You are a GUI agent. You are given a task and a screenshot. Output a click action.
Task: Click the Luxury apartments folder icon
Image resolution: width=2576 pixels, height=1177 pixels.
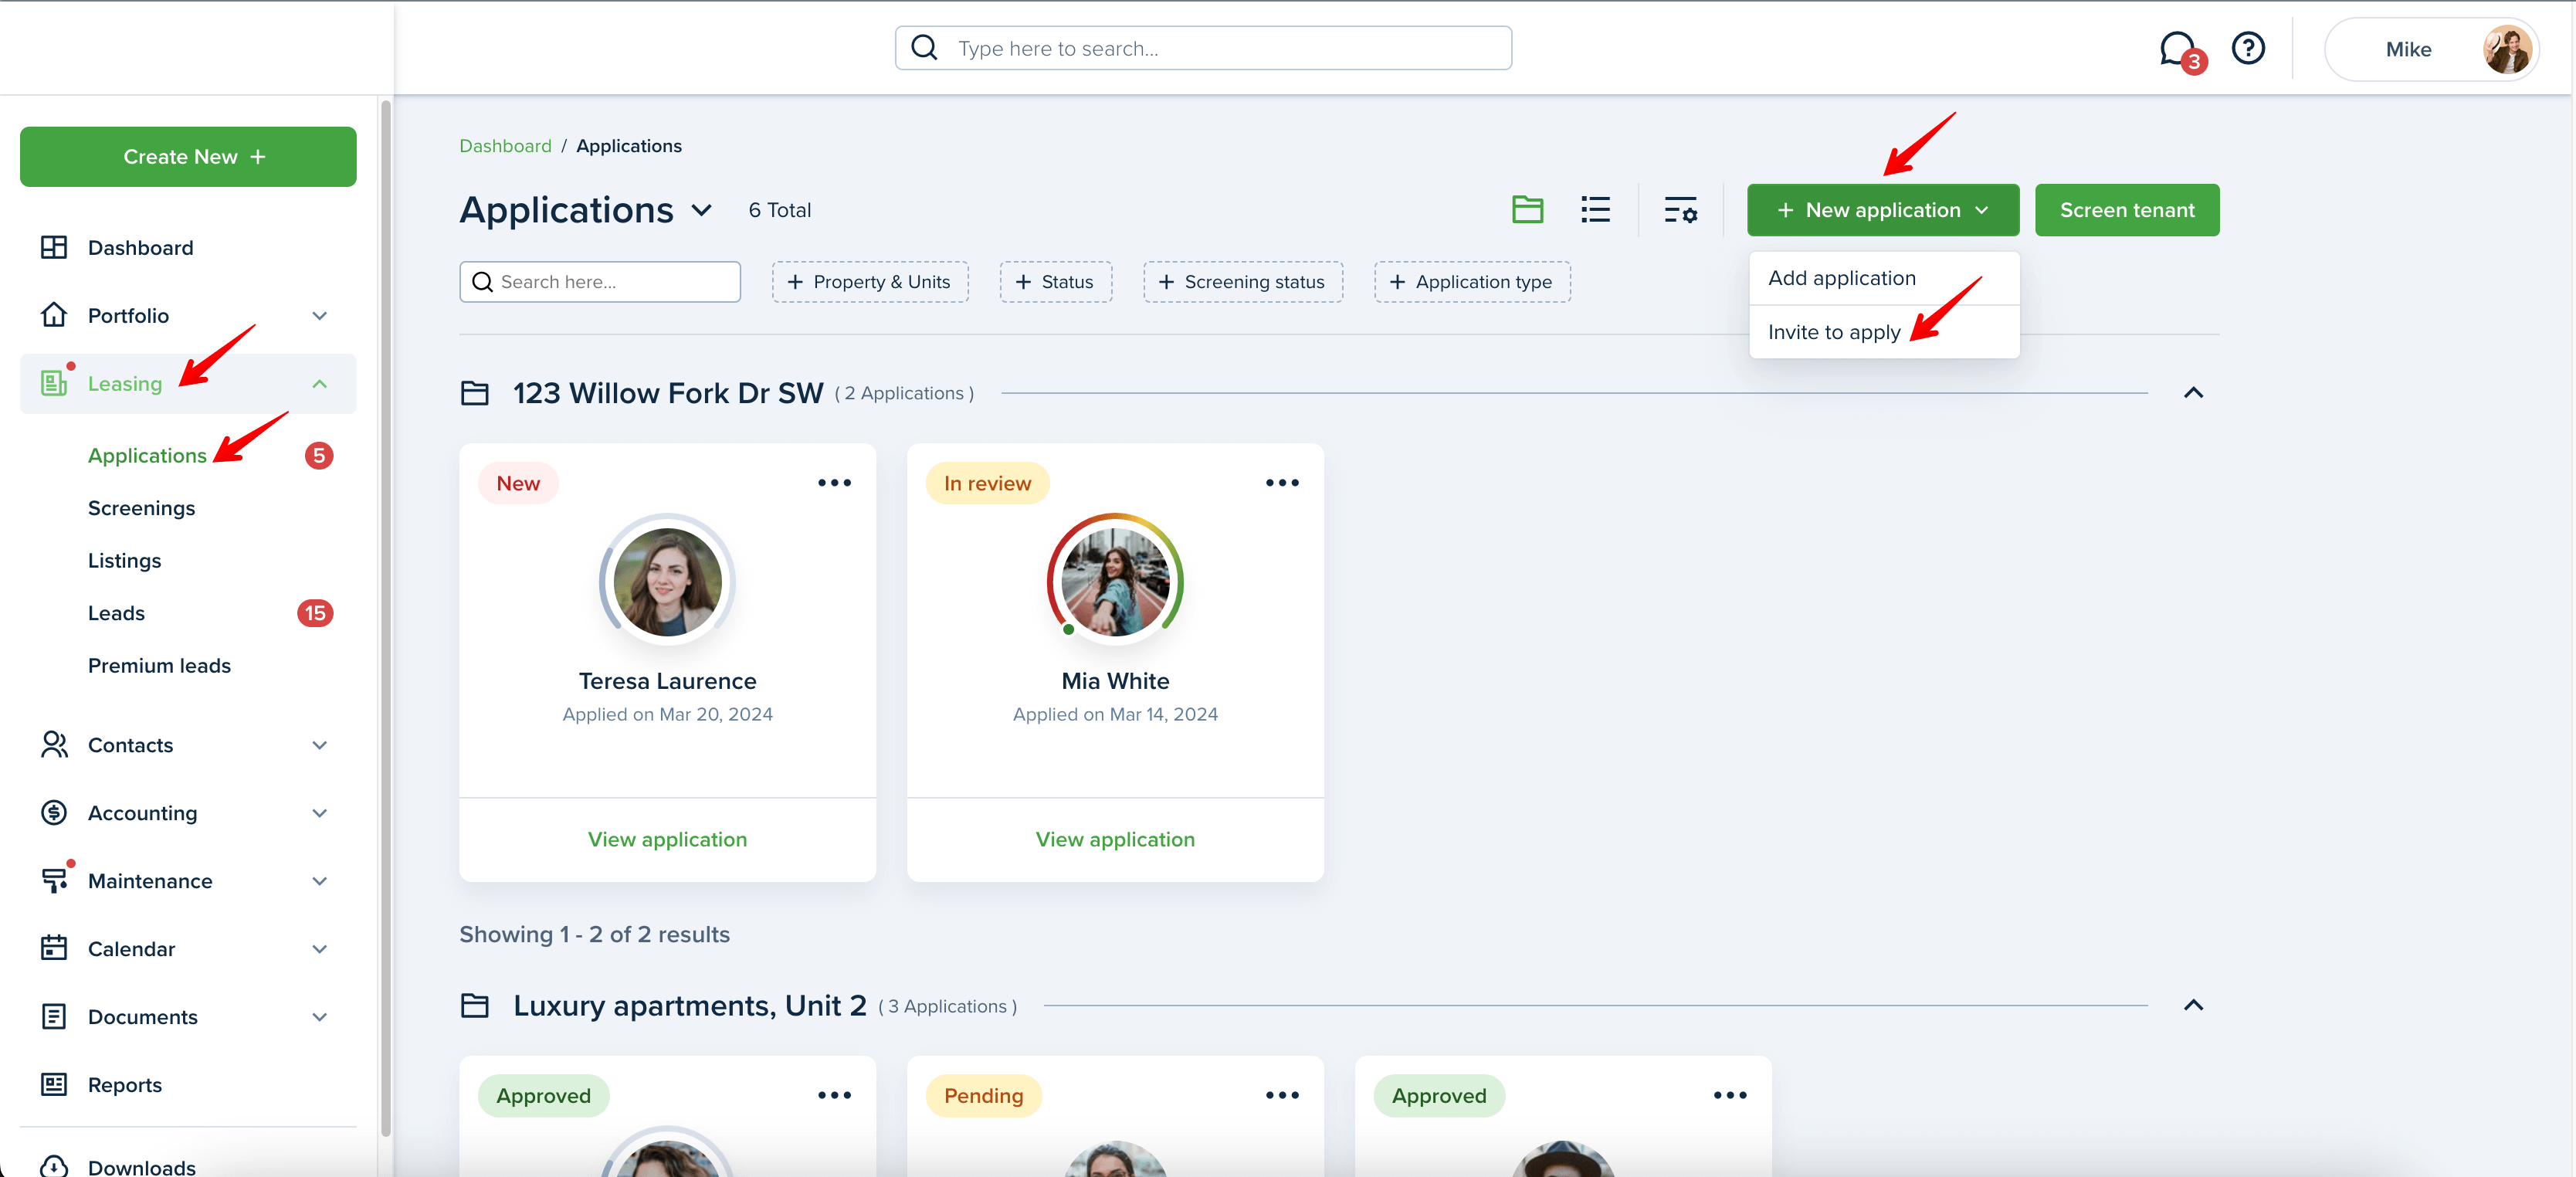(x=475, y=1005)
